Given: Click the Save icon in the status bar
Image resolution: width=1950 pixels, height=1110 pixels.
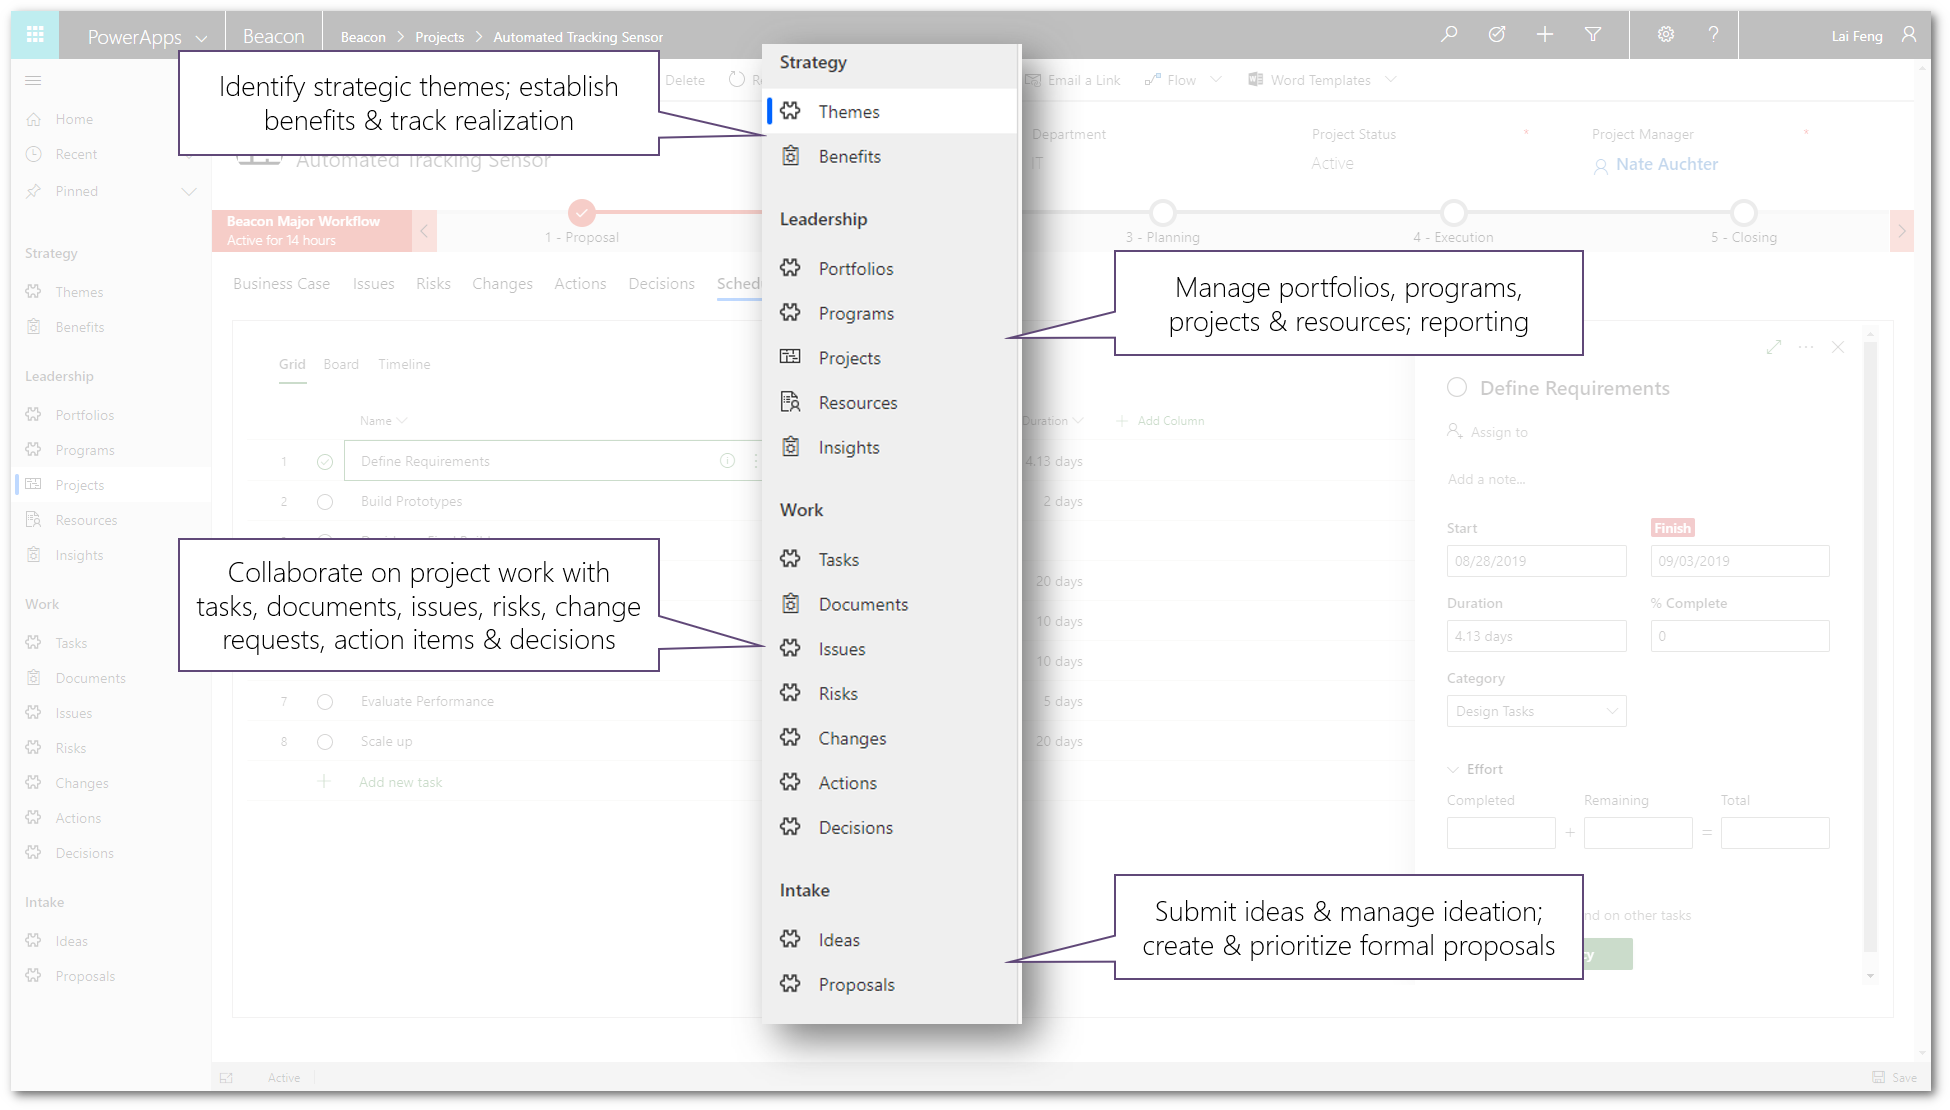Looking at the screenshot, I should 1879,1077.
